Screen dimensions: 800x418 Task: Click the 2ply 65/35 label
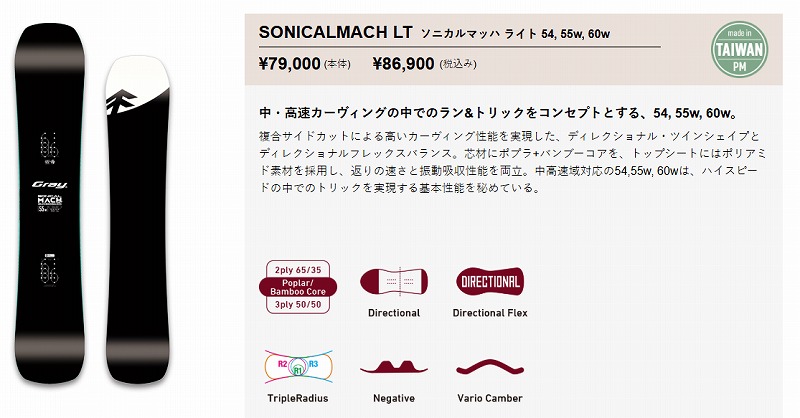pyautogui.click(x=298, y=270)
